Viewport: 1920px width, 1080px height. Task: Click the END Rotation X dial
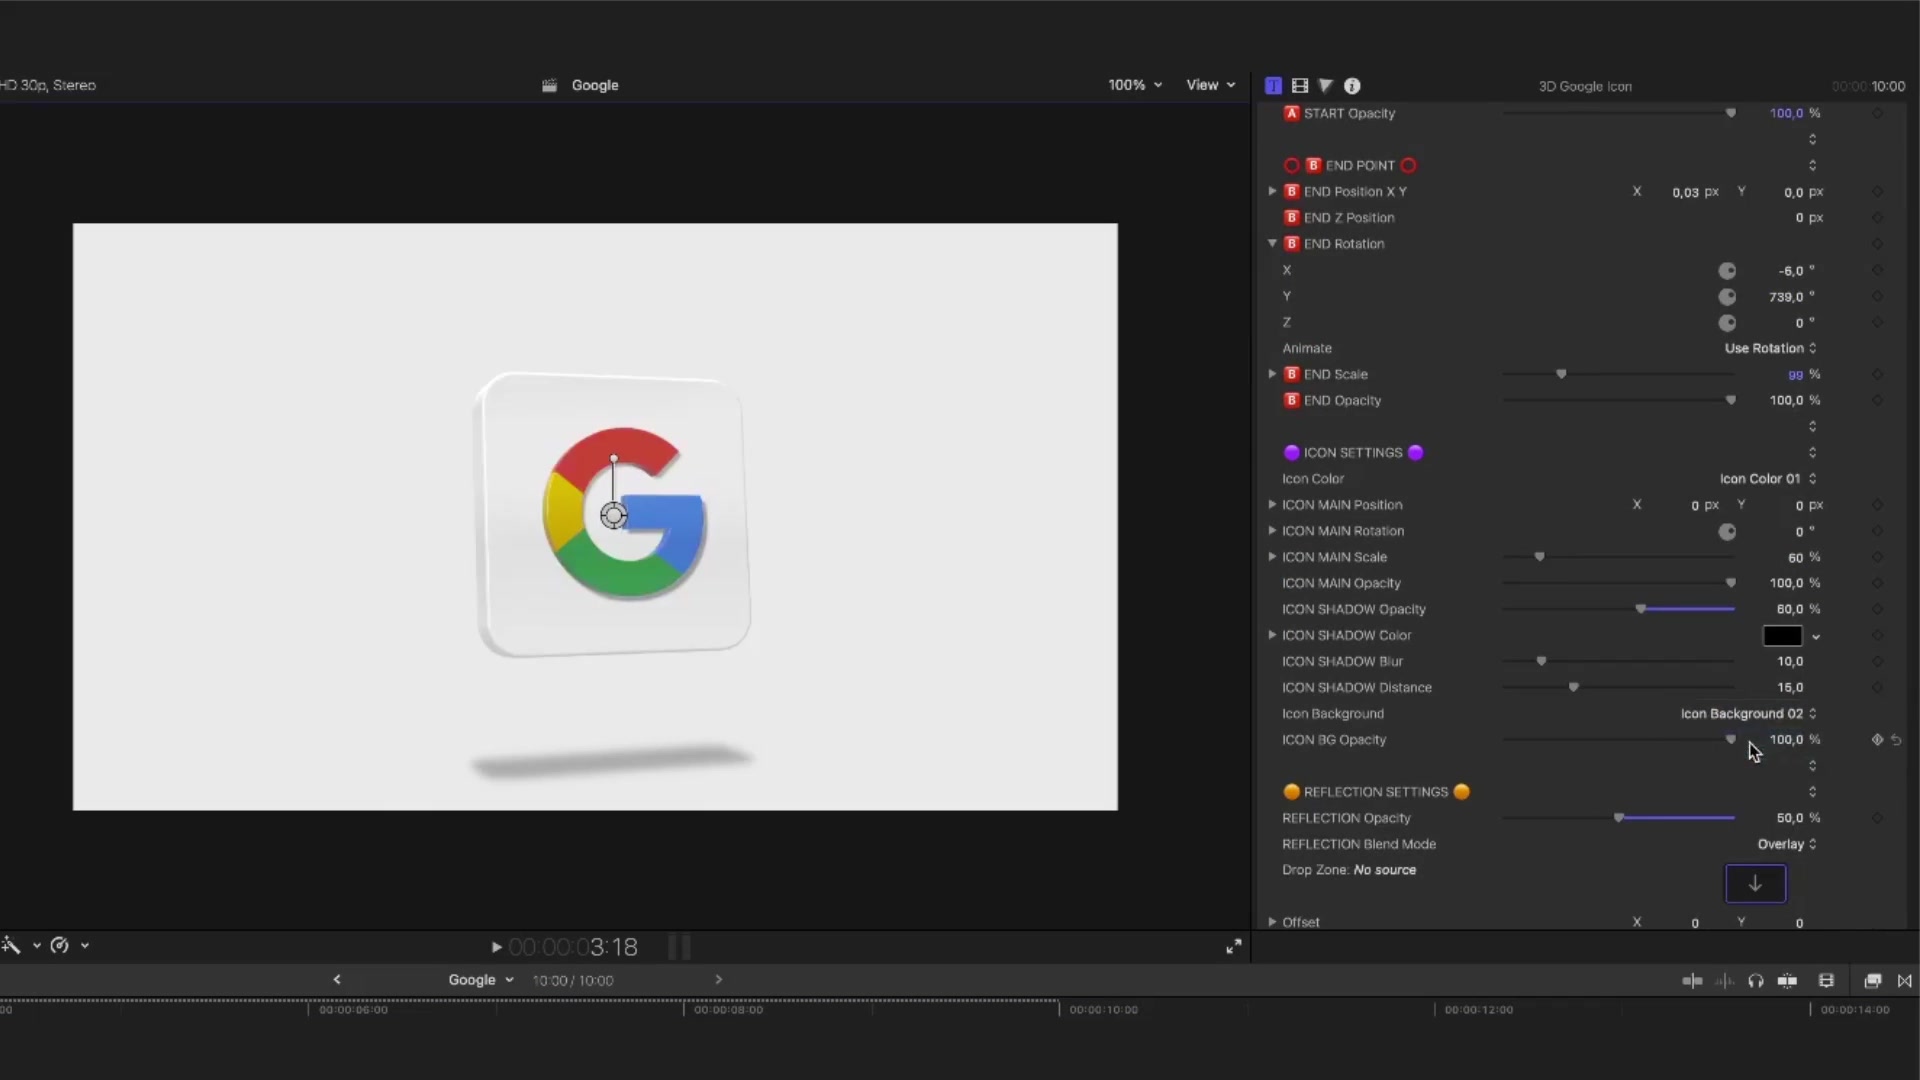[x=1727, y=271]
